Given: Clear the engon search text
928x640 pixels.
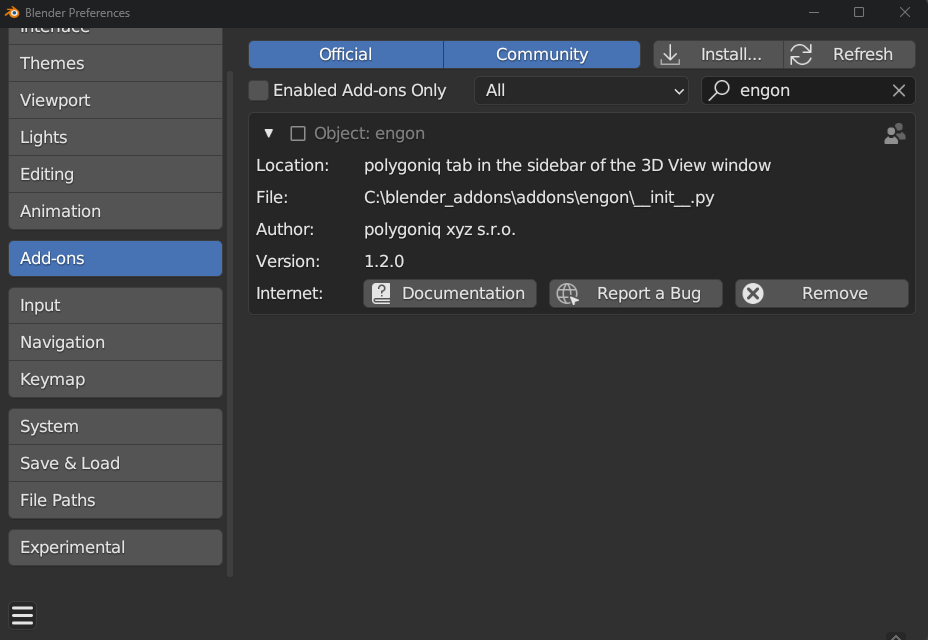Looking at the screenshot, I should click(898, 90).
